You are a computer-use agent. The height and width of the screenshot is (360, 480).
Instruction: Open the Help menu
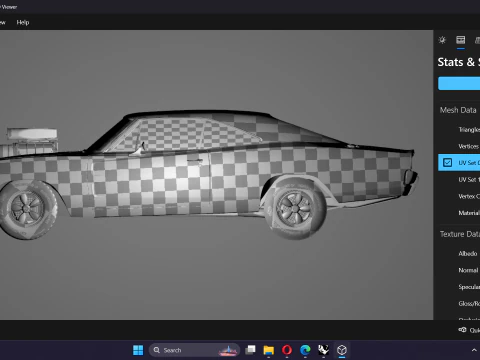[23, 22]
